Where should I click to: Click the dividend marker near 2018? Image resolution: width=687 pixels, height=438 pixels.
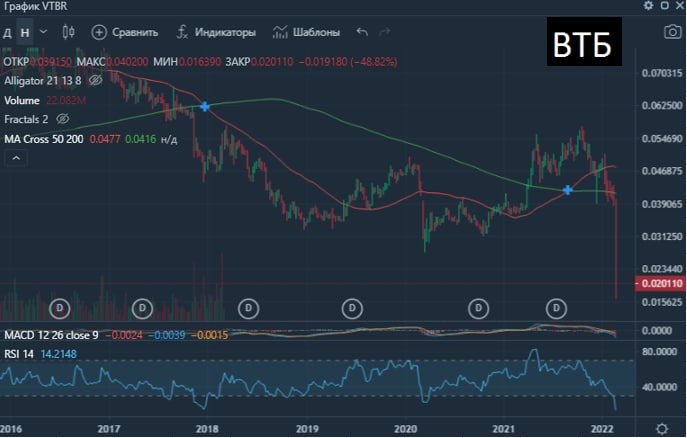coord(248,308)
